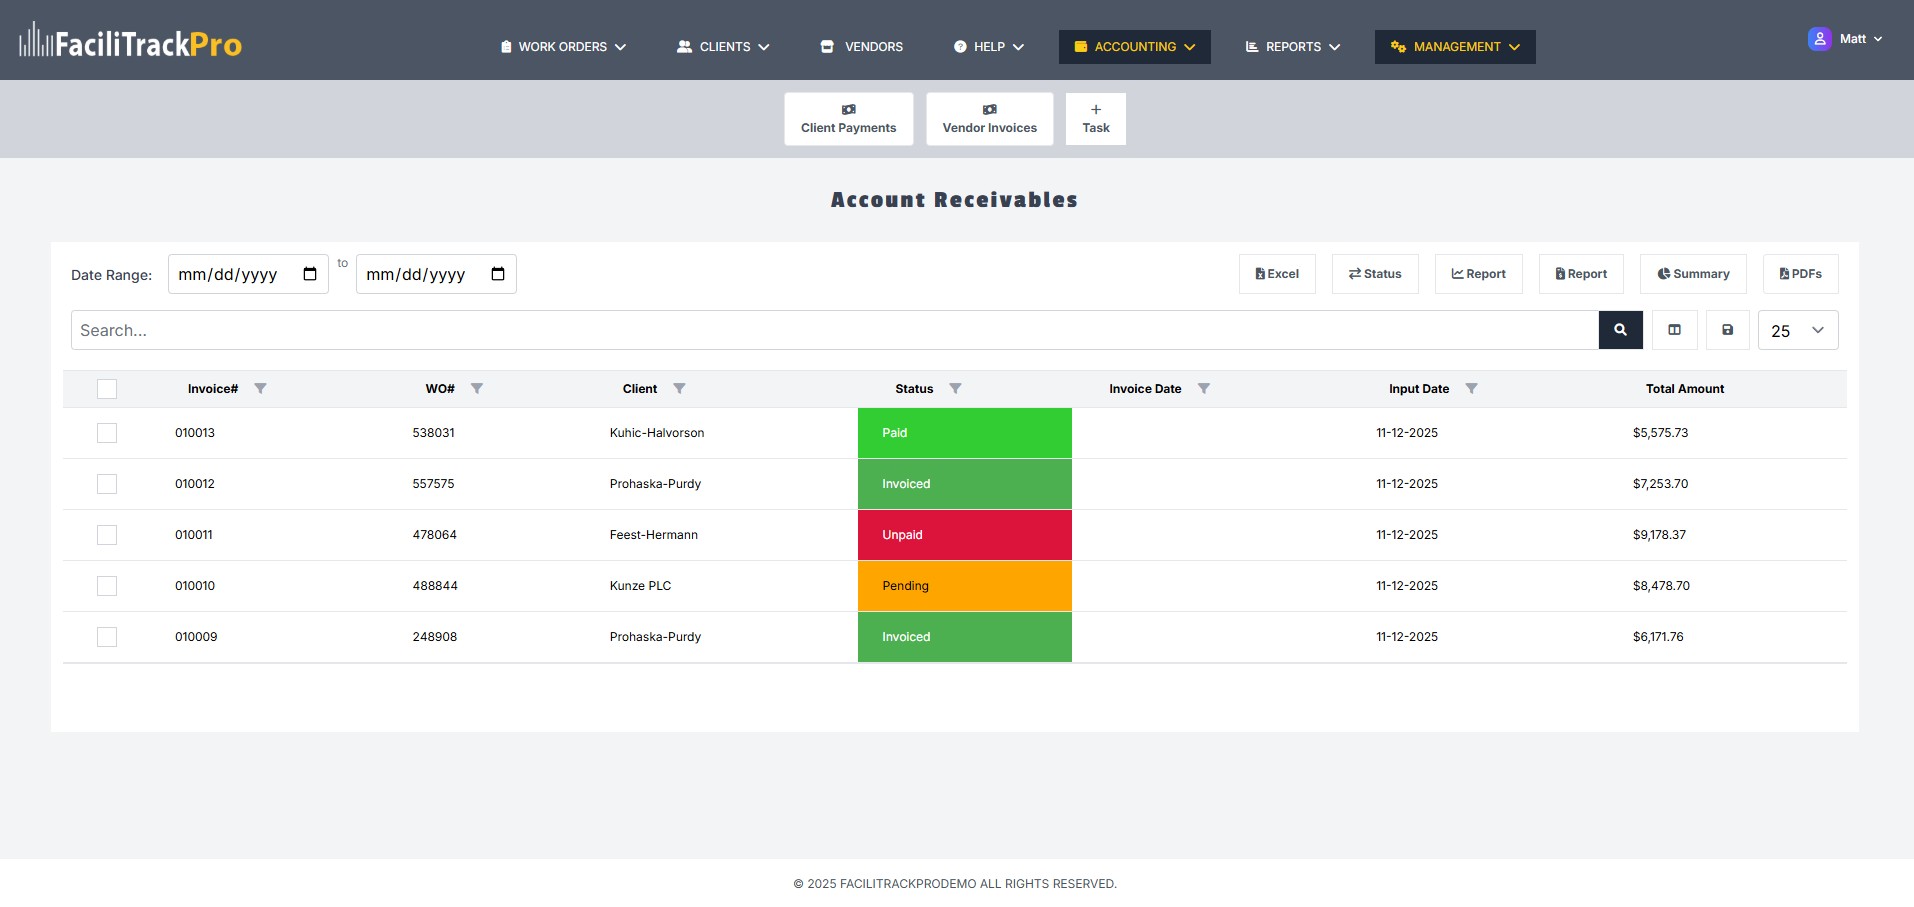
Task: Expand the Matt user account menu
Action: click(x=1845, y=39)
